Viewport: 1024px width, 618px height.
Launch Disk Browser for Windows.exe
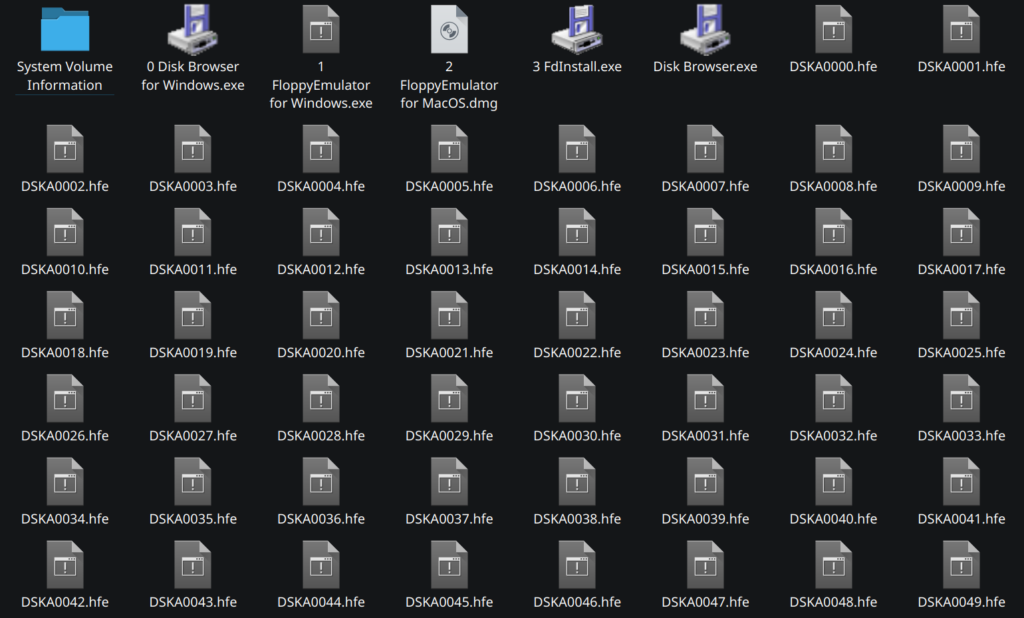coord(192,30)
